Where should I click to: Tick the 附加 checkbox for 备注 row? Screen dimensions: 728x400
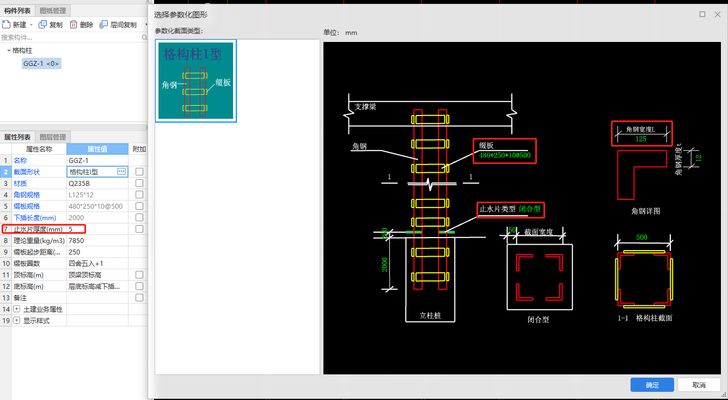[x=139, y=298]
